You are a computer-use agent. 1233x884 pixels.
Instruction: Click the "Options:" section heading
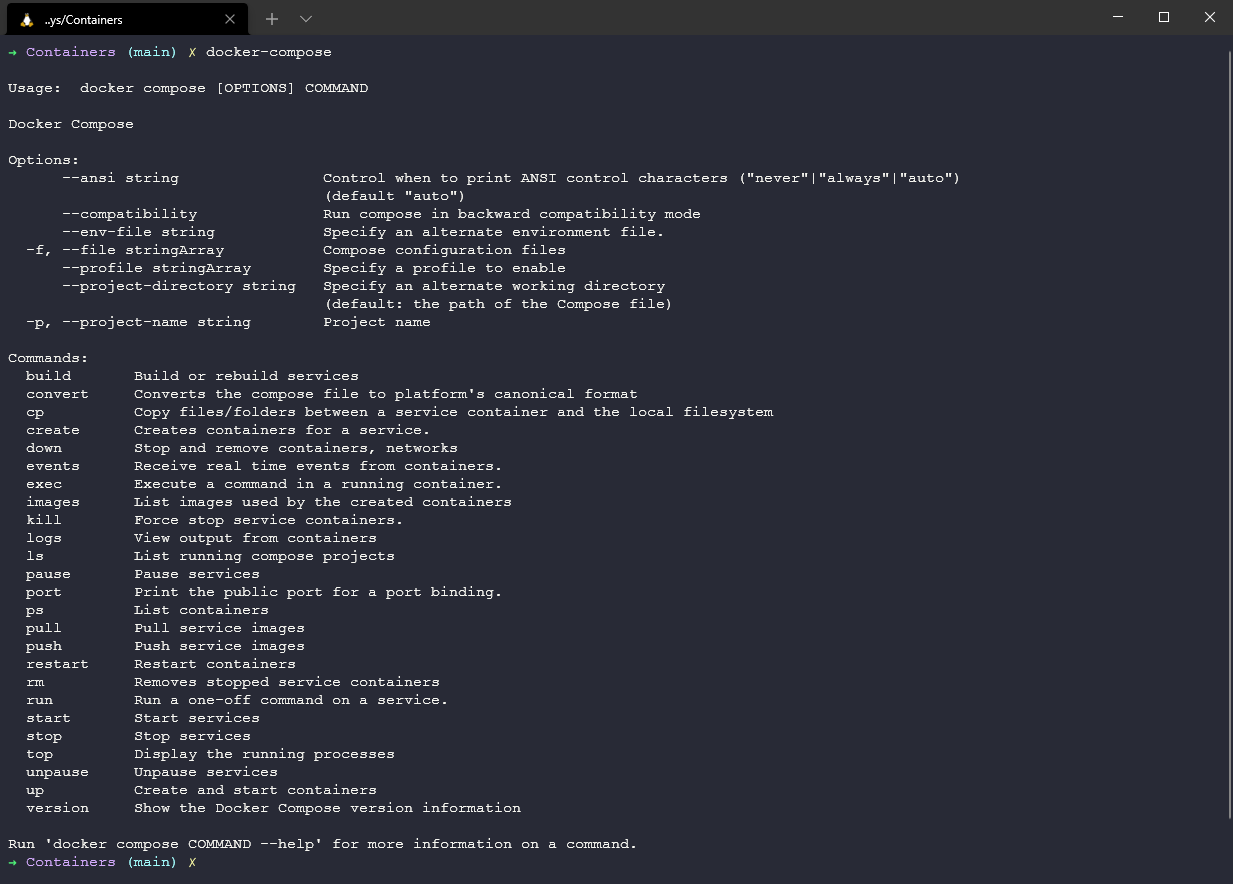pos(43,160)
